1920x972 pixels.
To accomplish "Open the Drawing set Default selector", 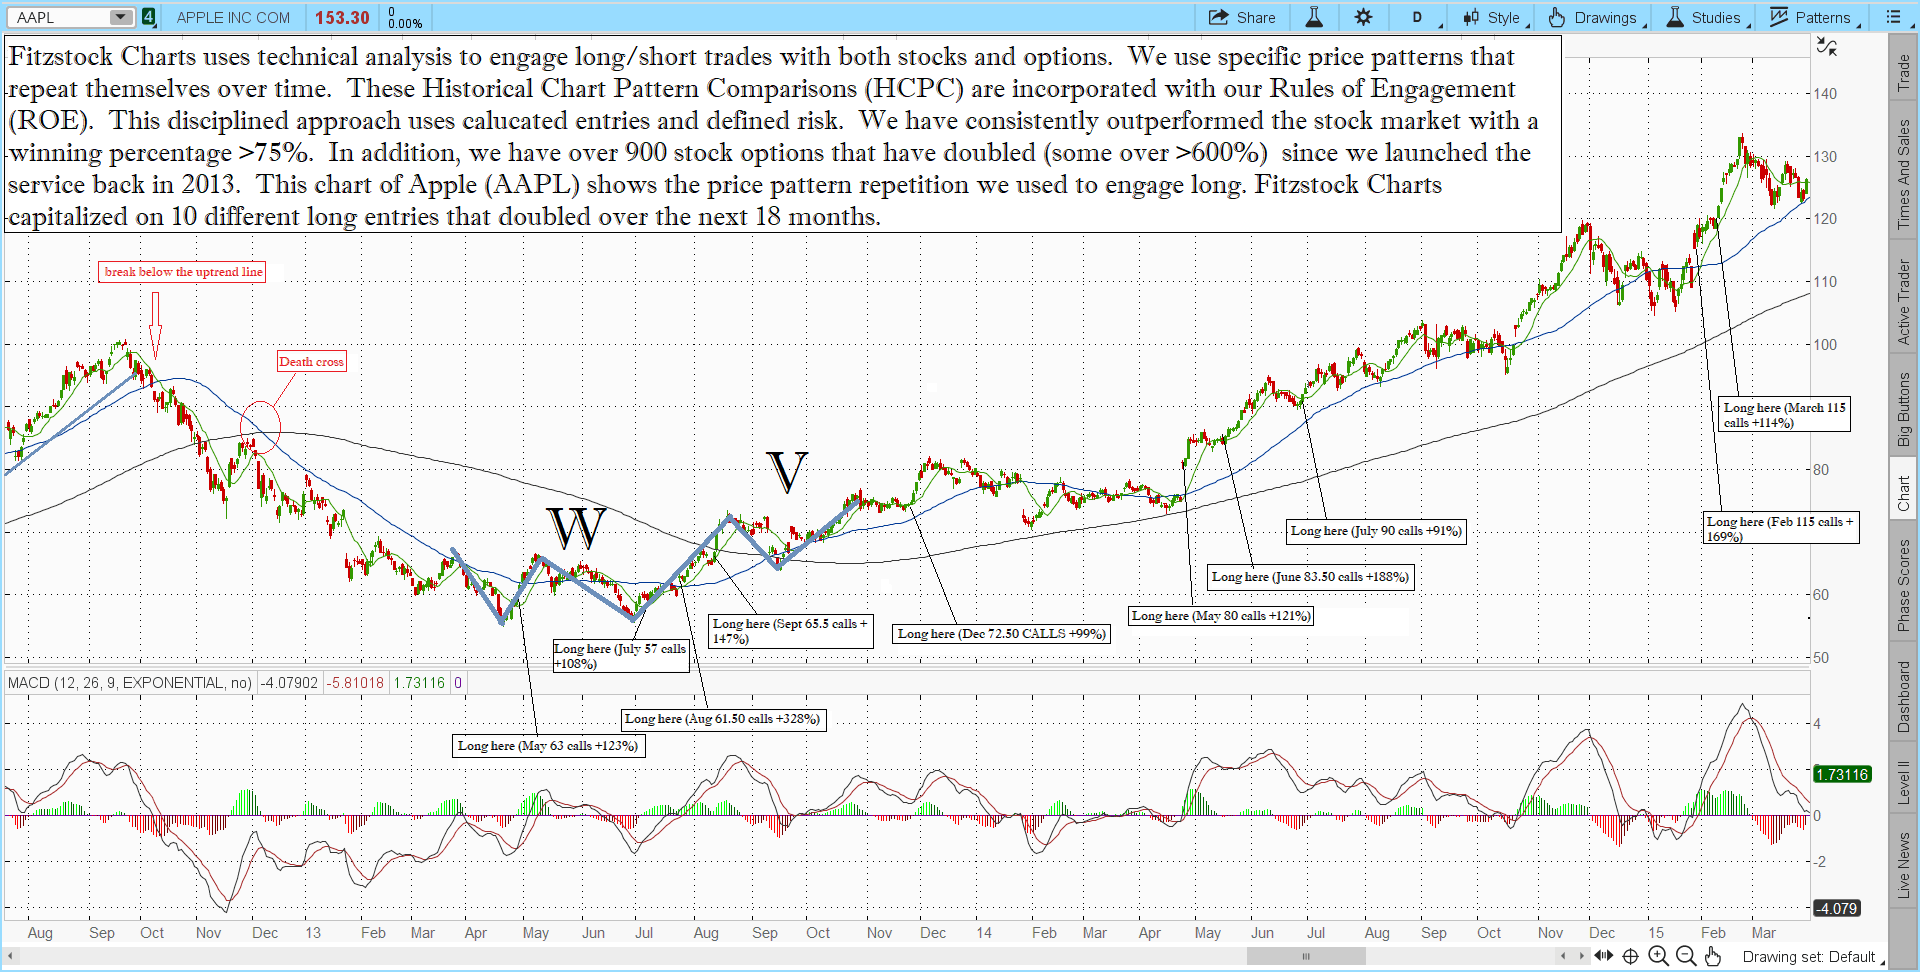I will (x=1810, y=957).
